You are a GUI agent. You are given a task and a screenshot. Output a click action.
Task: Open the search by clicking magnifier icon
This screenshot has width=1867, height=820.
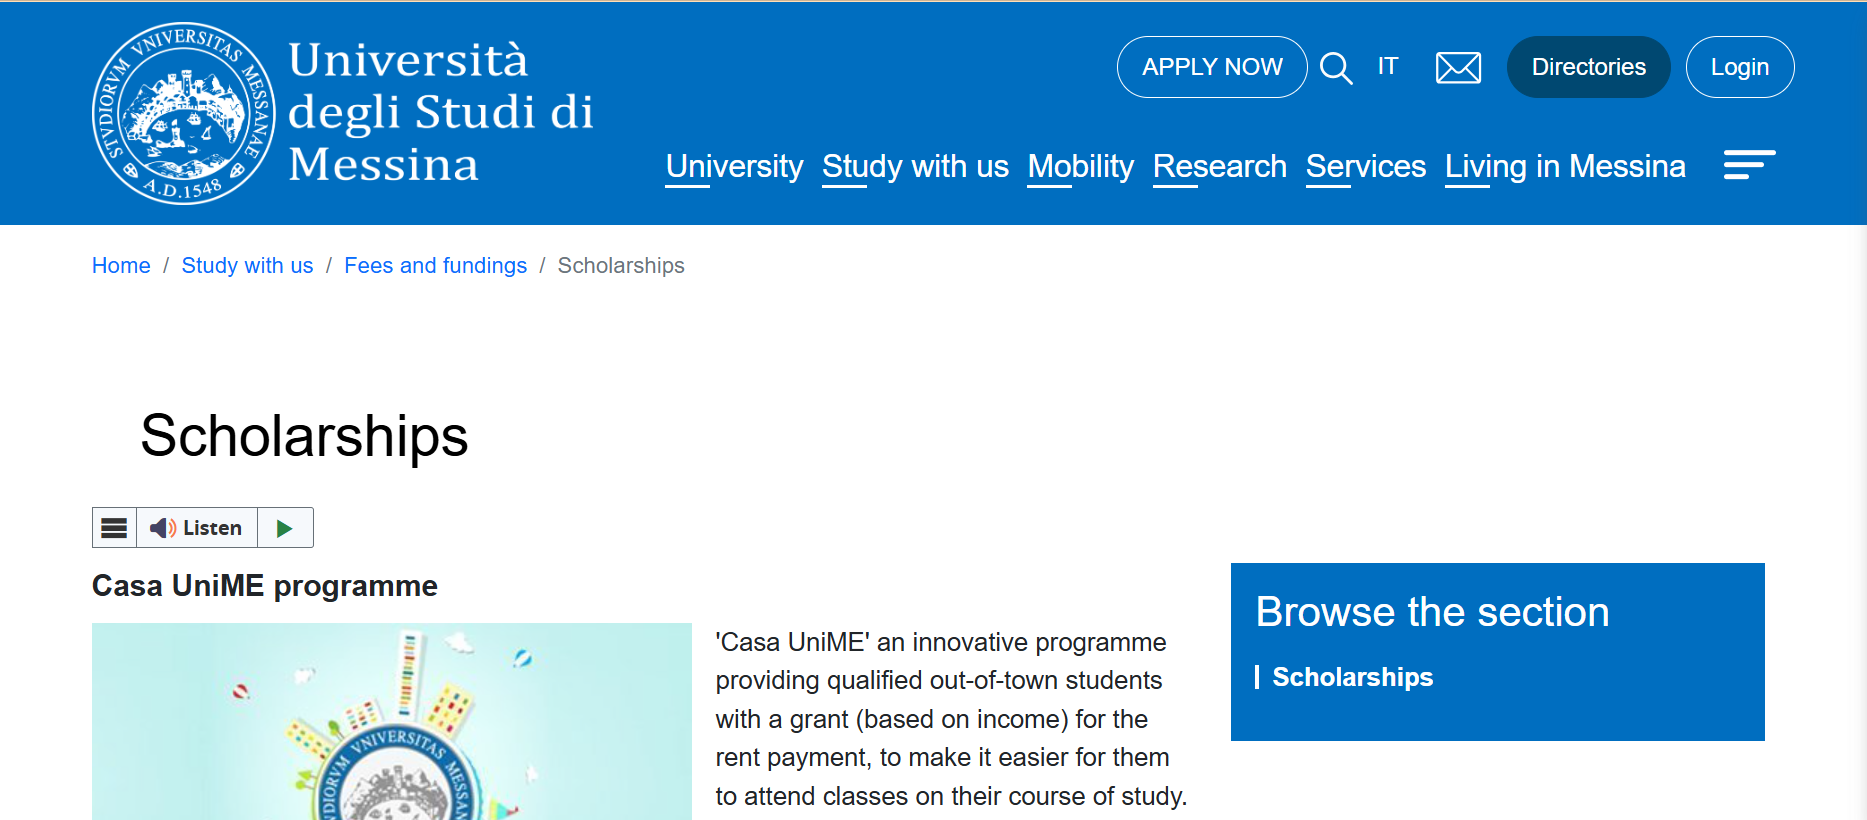pos(1336,67)
